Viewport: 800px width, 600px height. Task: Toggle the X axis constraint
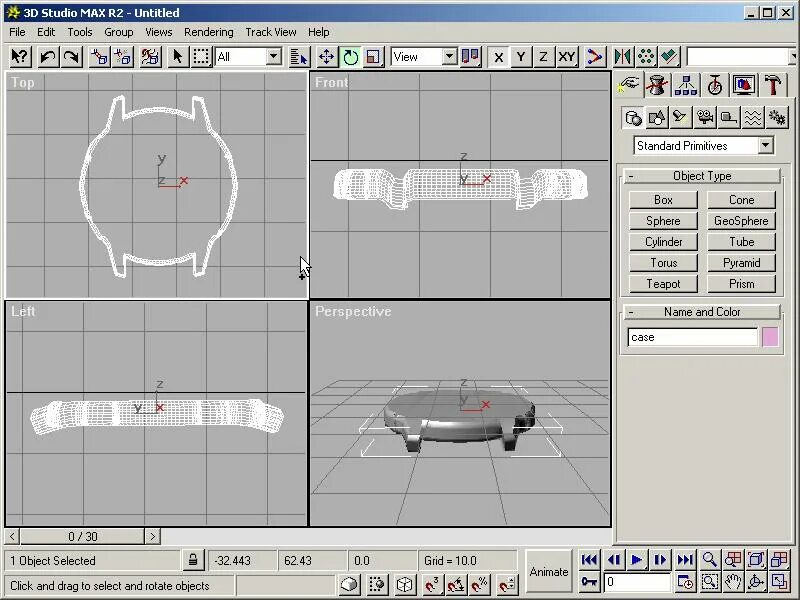tap(498, 57)
